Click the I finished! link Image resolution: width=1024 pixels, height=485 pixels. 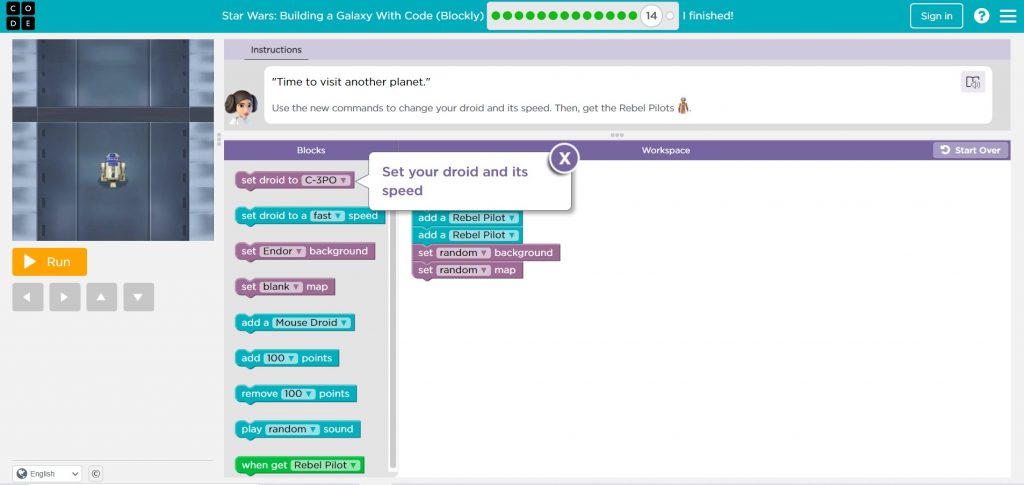tap(708, 16)
